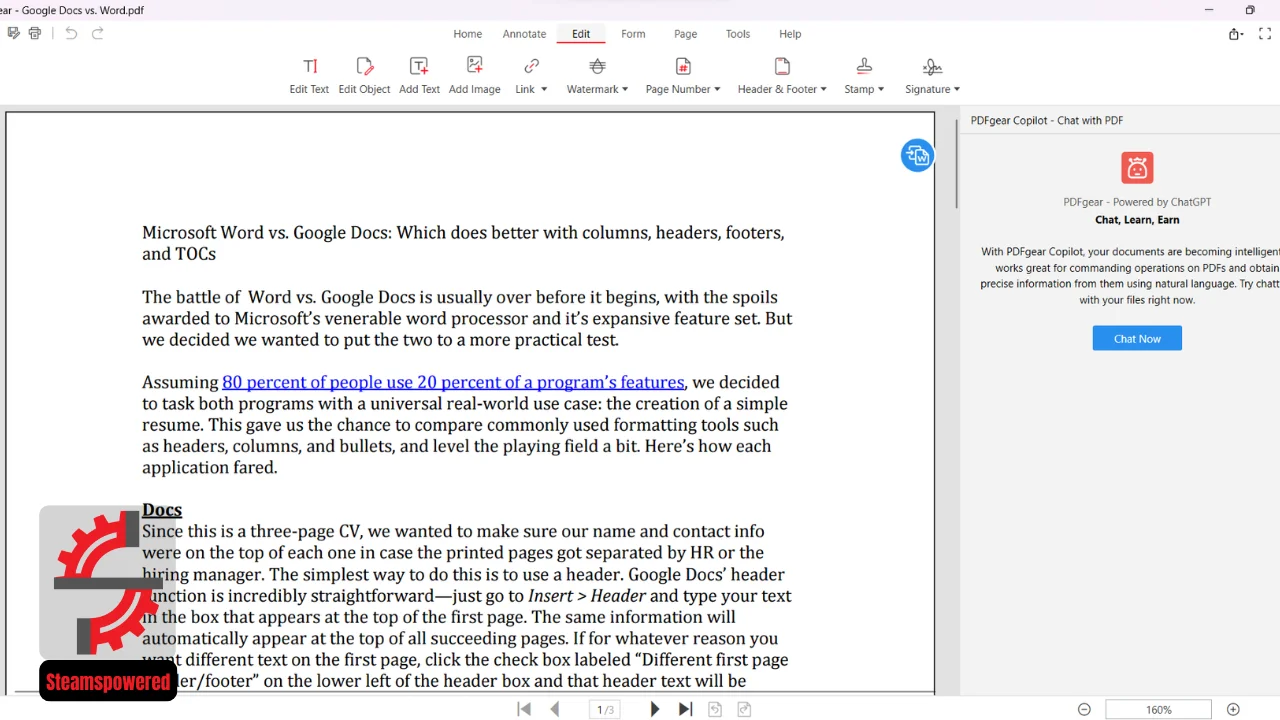Click the Watermark tool icon
The height and width of the screenshot is (720, 1280).
click(x=597, y=67)
